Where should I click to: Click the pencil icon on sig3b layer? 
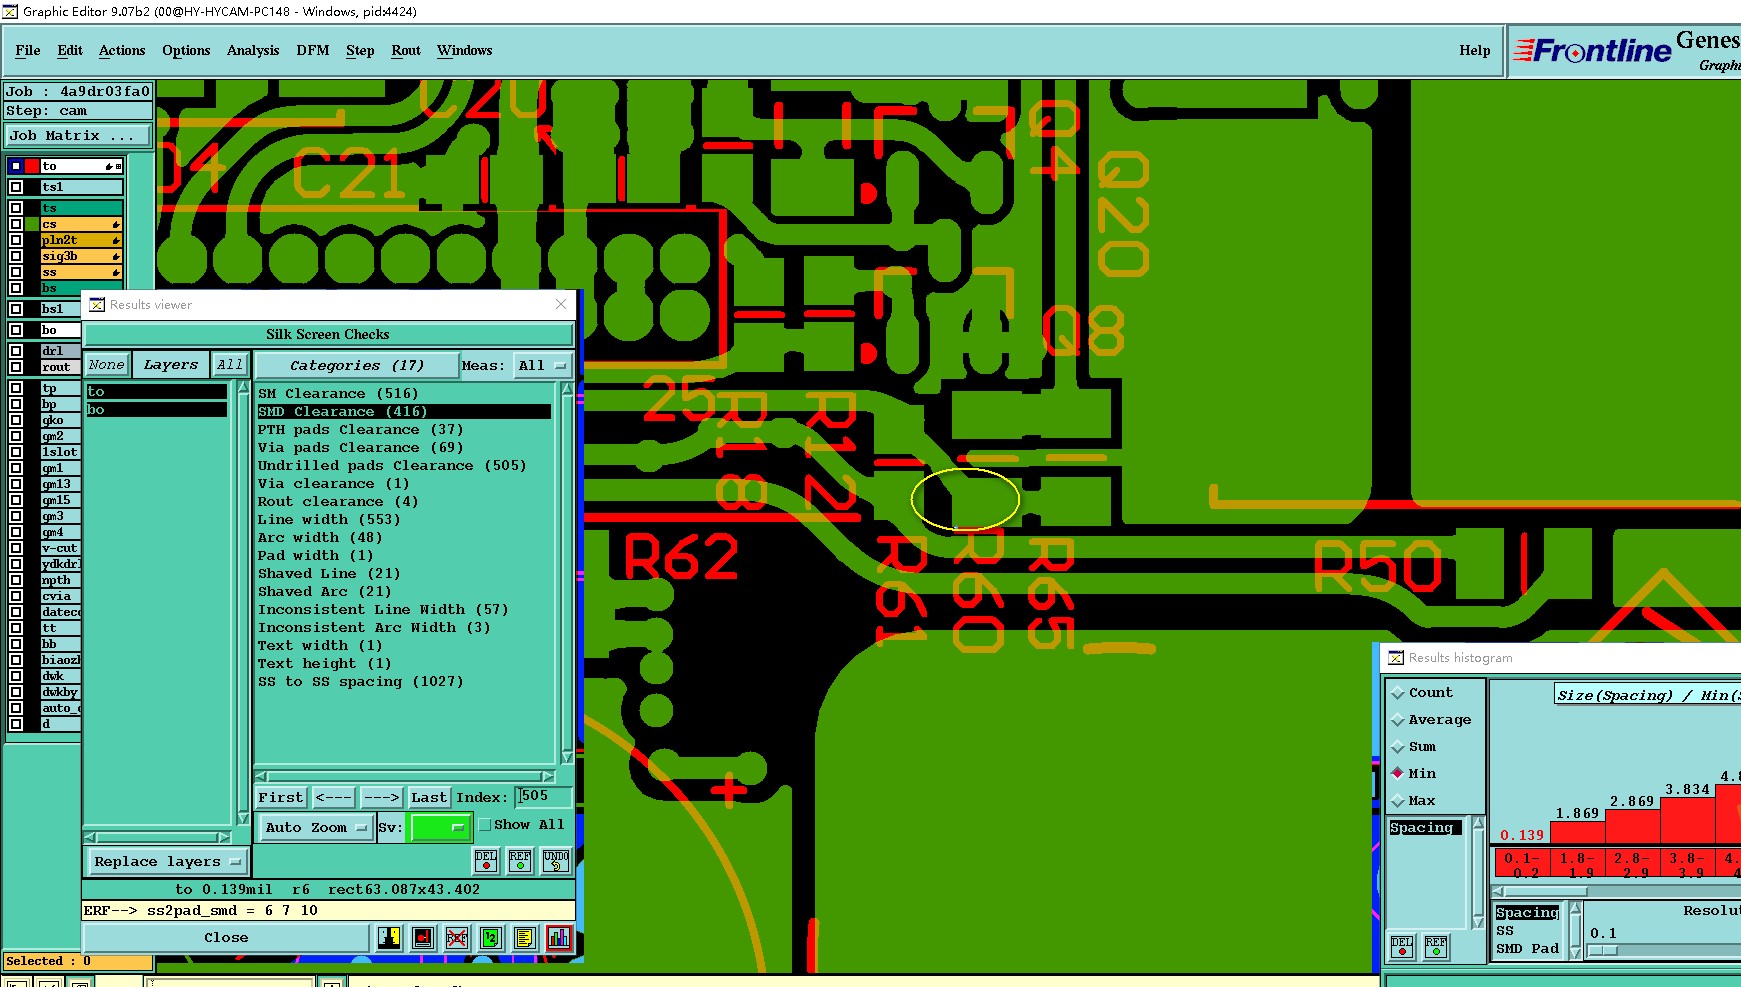(116, 257)
